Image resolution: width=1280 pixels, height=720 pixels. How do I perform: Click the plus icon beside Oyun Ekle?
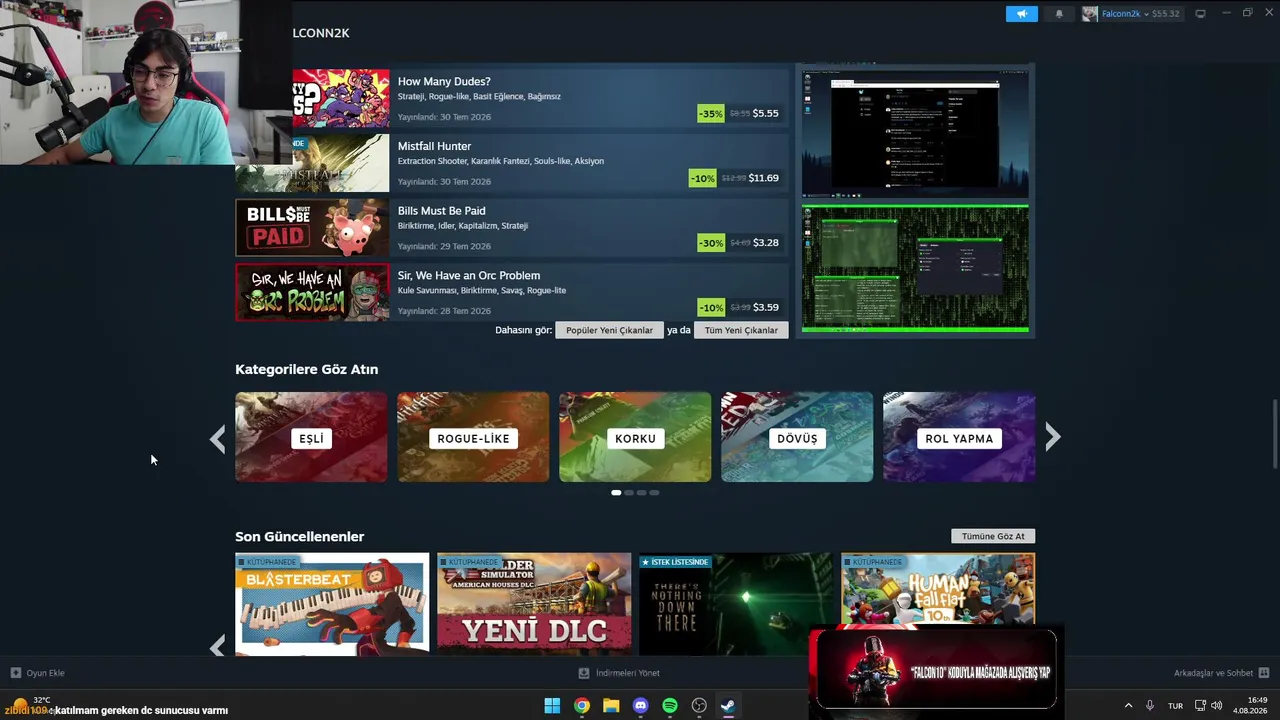16,673
